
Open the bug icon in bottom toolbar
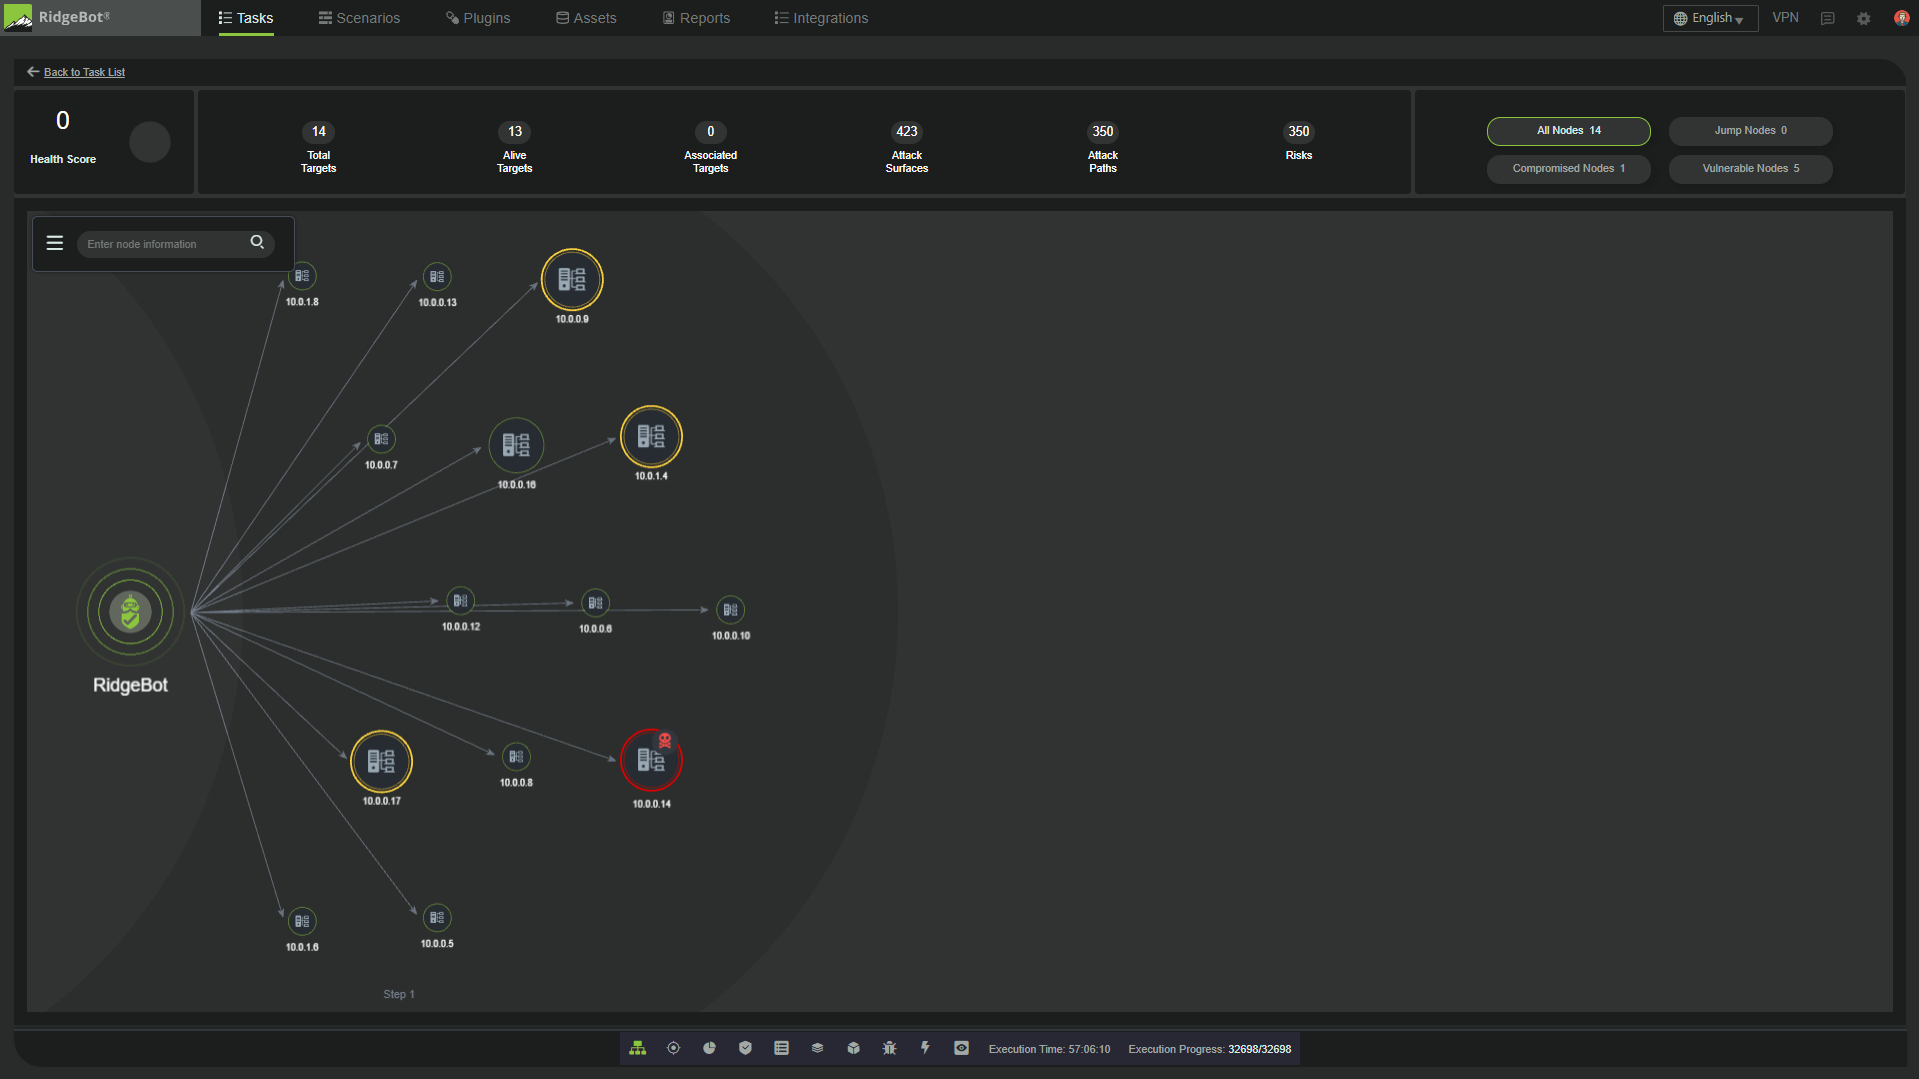click(889, 1048)
